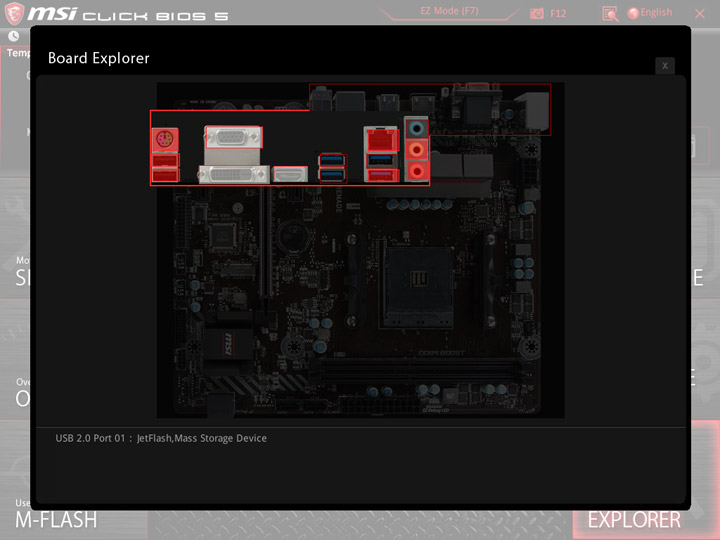The height and width of the screenshot is (540, 720).
Task: Select the blue USB port directly under LAN
Action: tap(381, 160)
